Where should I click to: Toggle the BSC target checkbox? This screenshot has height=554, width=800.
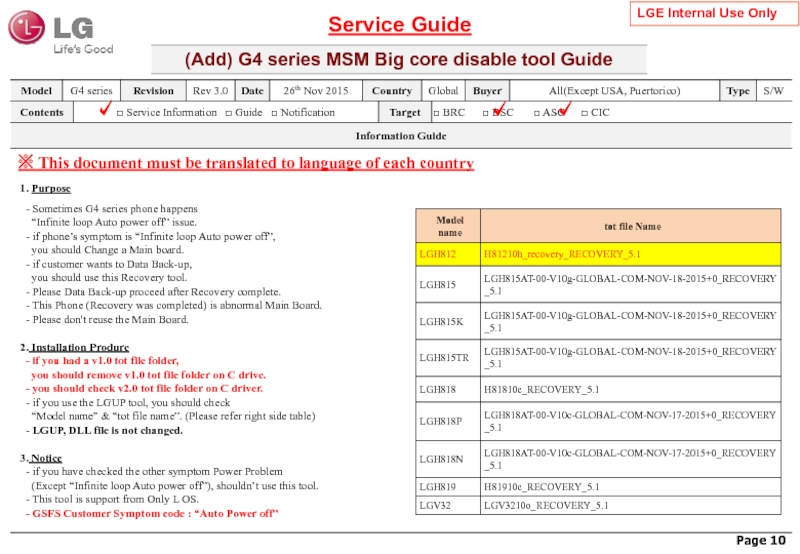486,113
